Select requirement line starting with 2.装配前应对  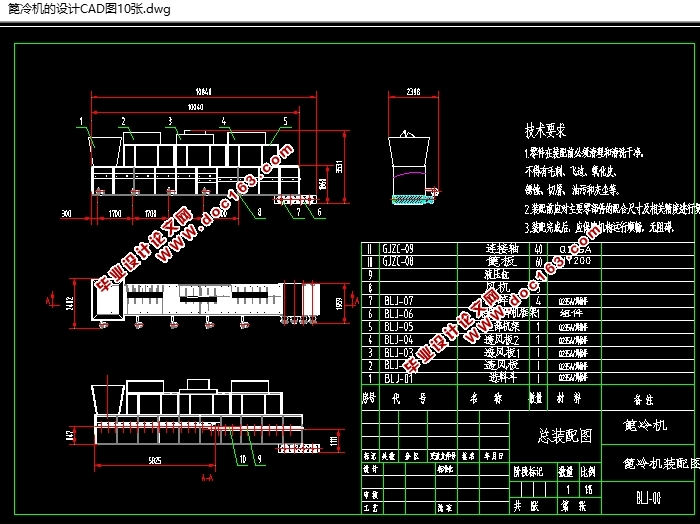(x=612, y=209)
